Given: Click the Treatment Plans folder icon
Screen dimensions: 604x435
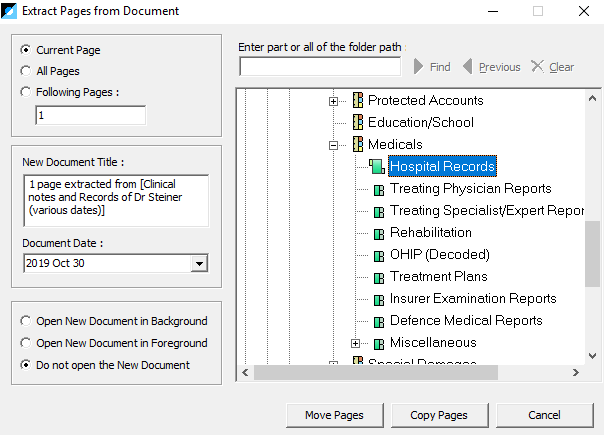Looking at the screenshot, I should pyautogui.click(x=379, y=277).
